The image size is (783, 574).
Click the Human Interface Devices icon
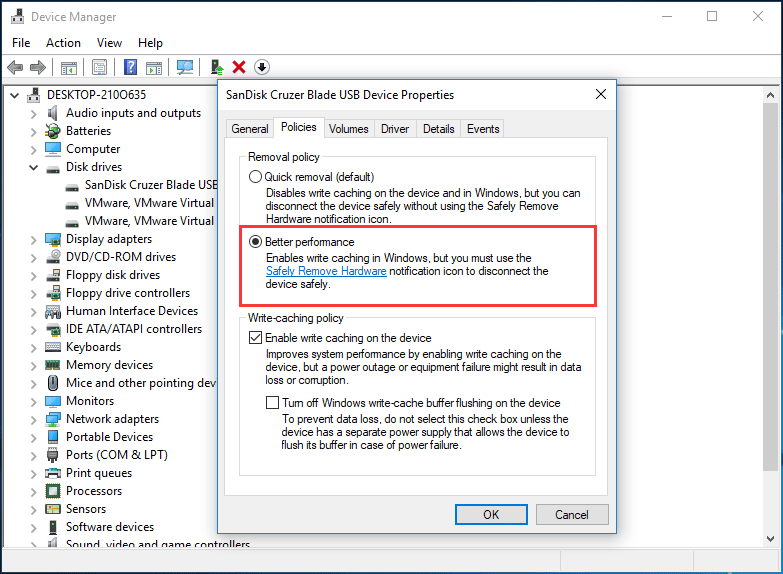pyautogui.click(x=53, y=311)
